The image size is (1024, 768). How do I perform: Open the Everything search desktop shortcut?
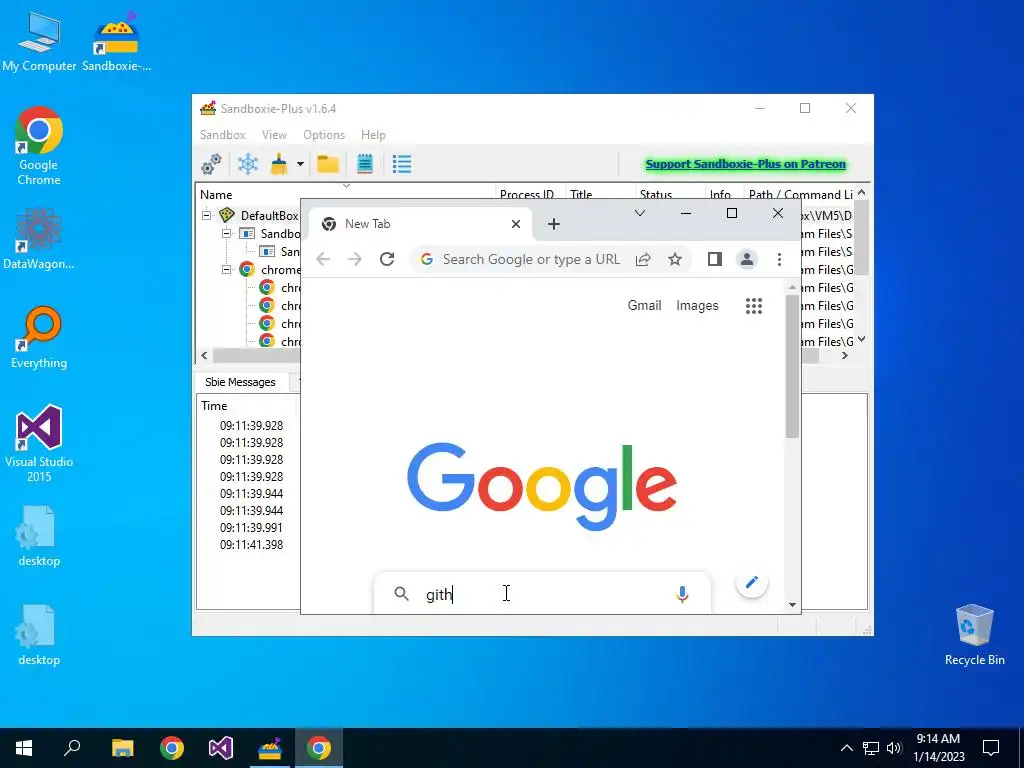pyautogui.click(x=39, y=338)
